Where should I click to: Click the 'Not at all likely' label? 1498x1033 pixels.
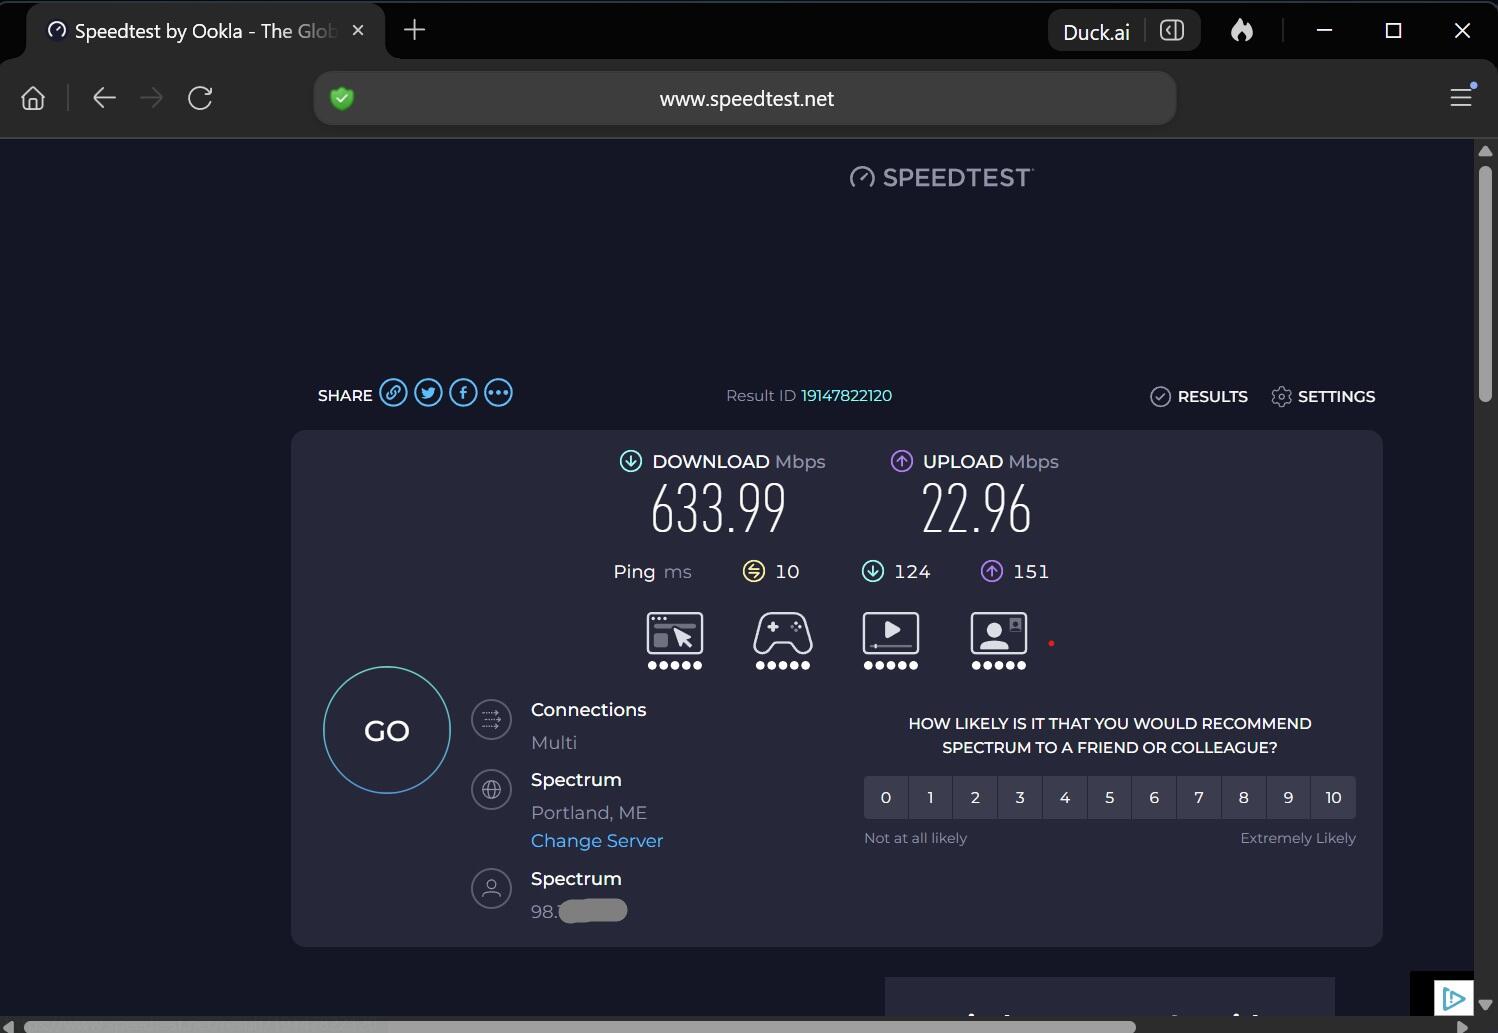(915, 838)
